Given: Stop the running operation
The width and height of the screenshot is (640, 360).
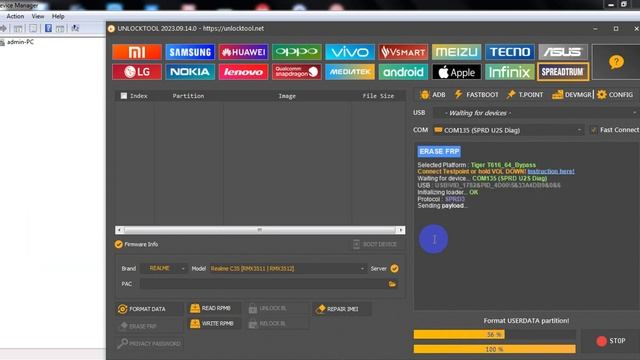Looking at the screenshot, I should tap(611, 341).
